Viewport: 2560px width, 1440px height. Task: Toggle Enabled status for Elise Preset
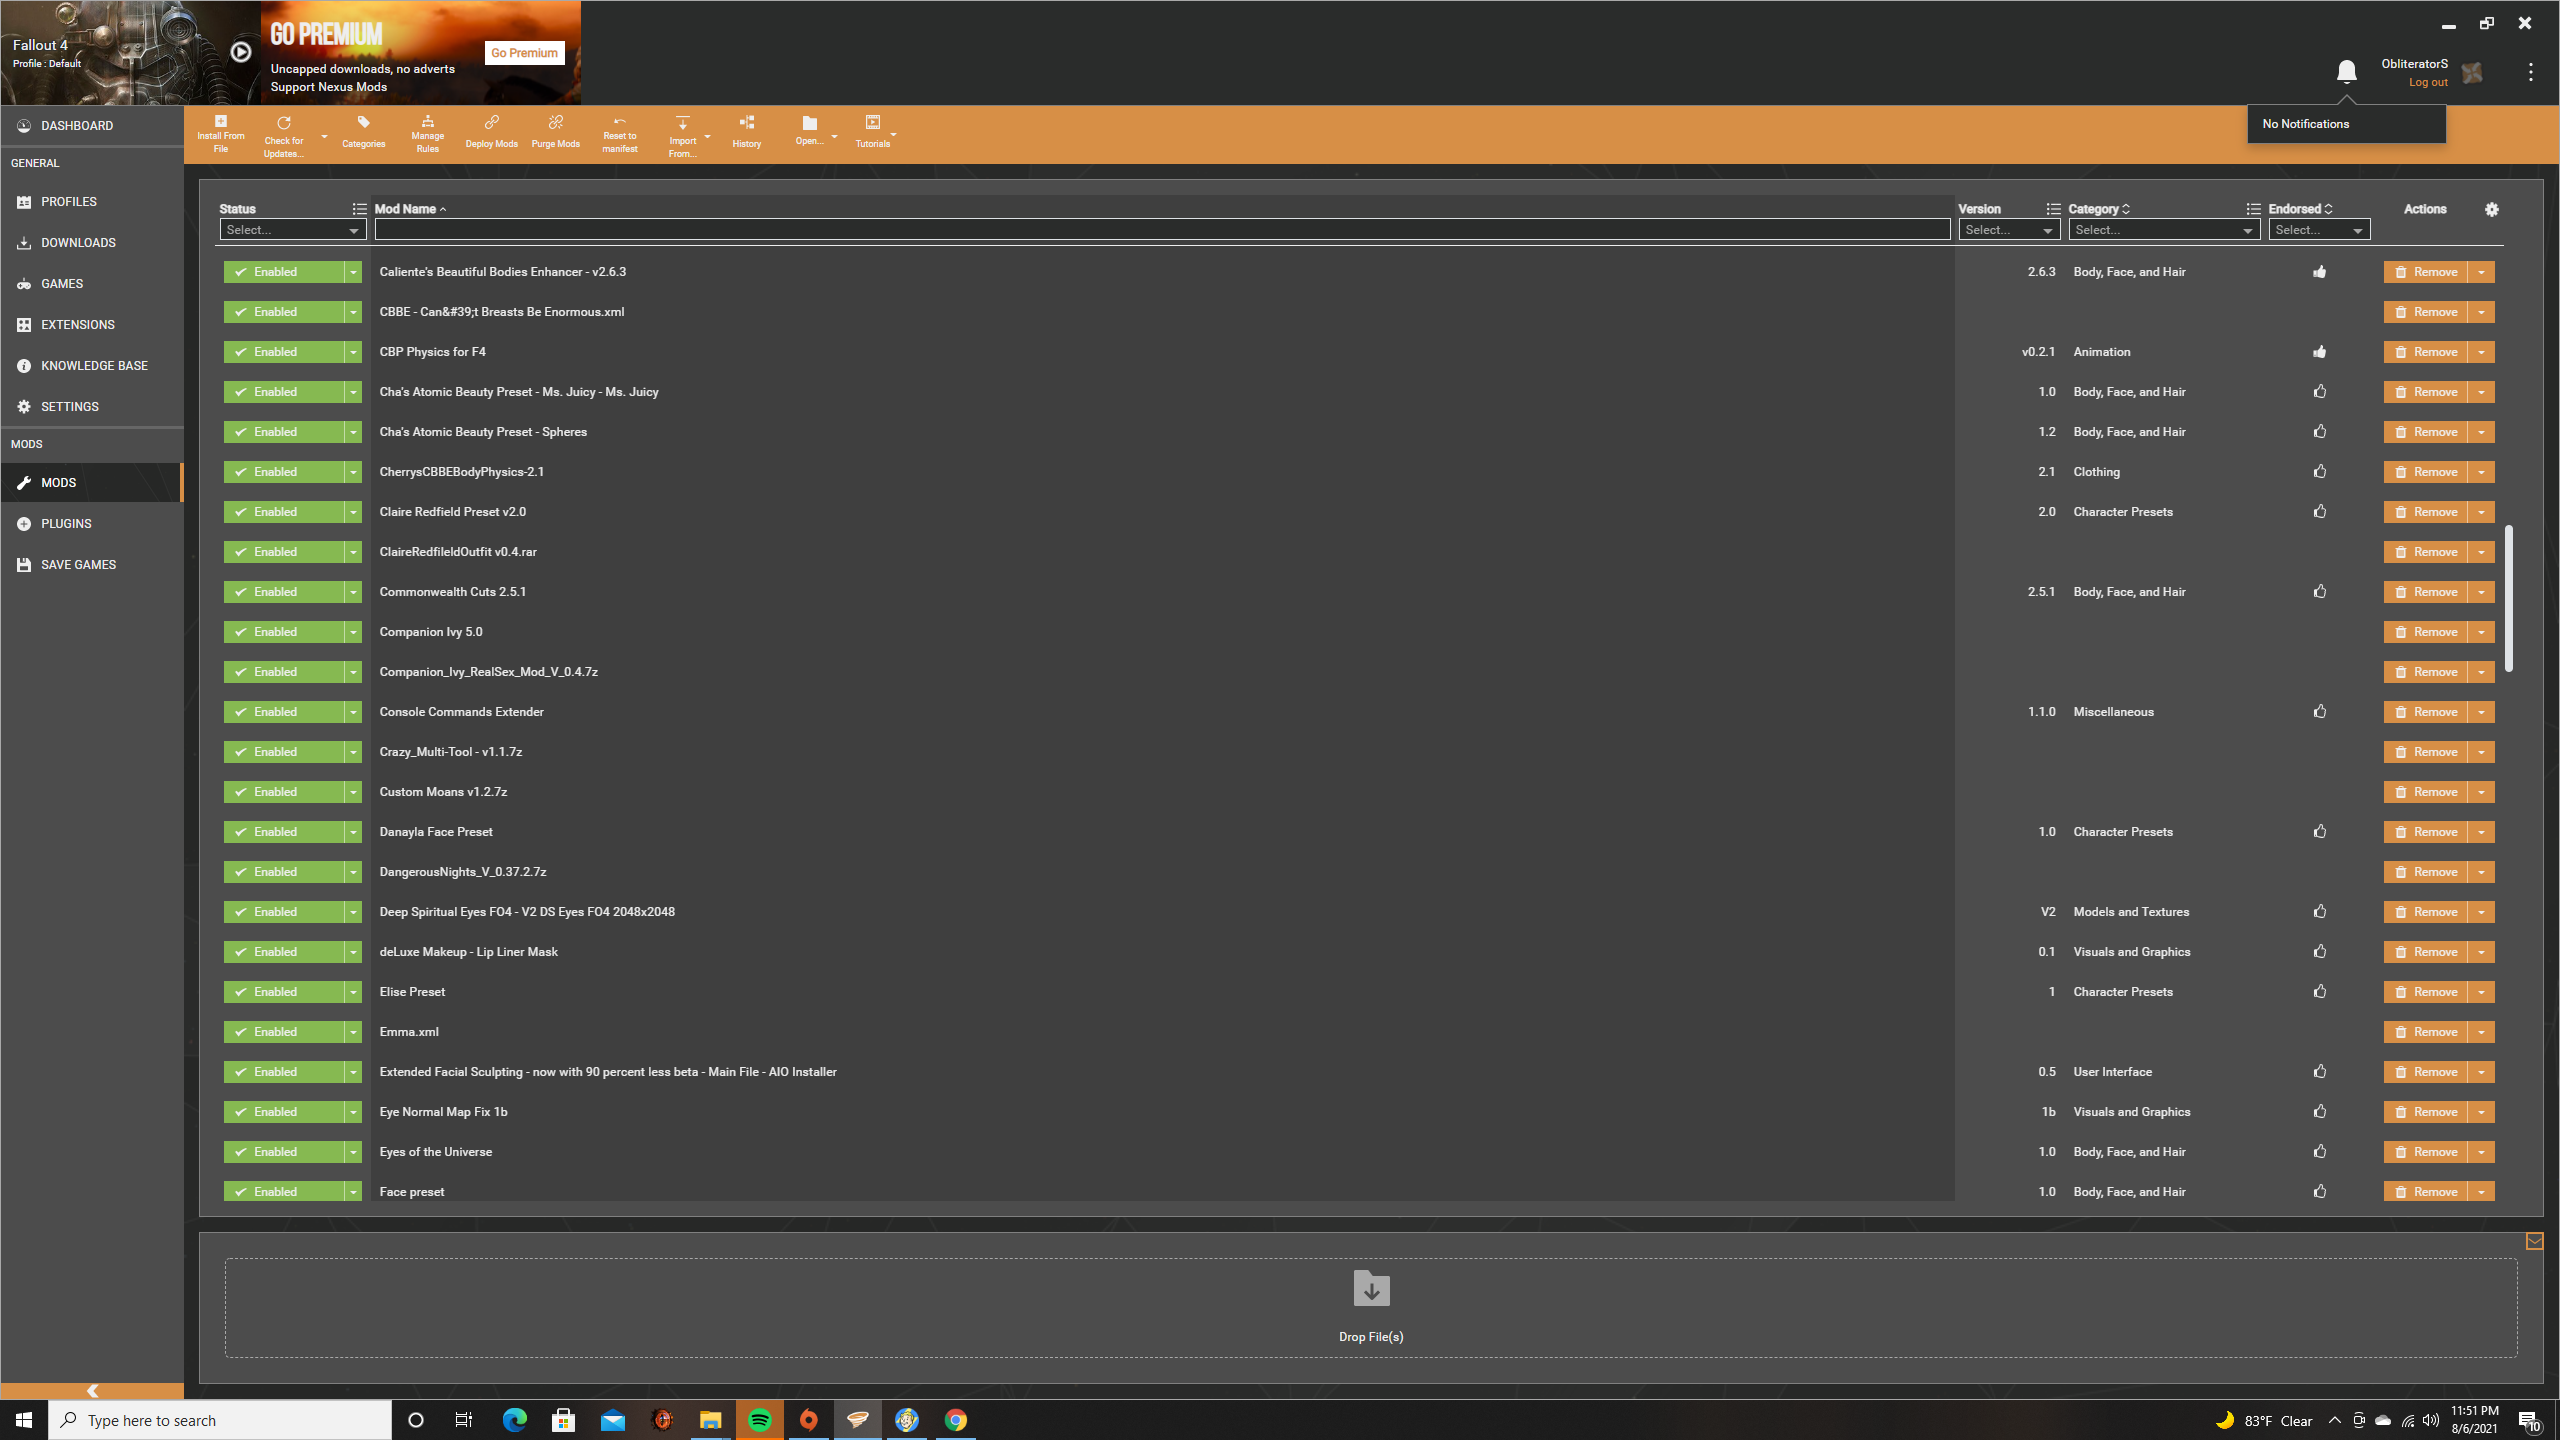coord(284,992)
